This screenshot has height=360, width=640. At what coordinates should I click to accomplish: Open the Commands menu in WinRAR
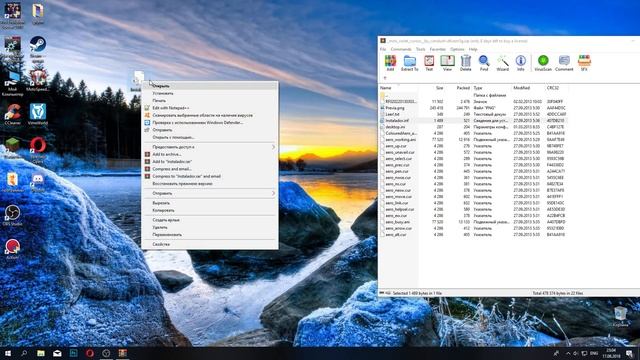tap(401, 49)
